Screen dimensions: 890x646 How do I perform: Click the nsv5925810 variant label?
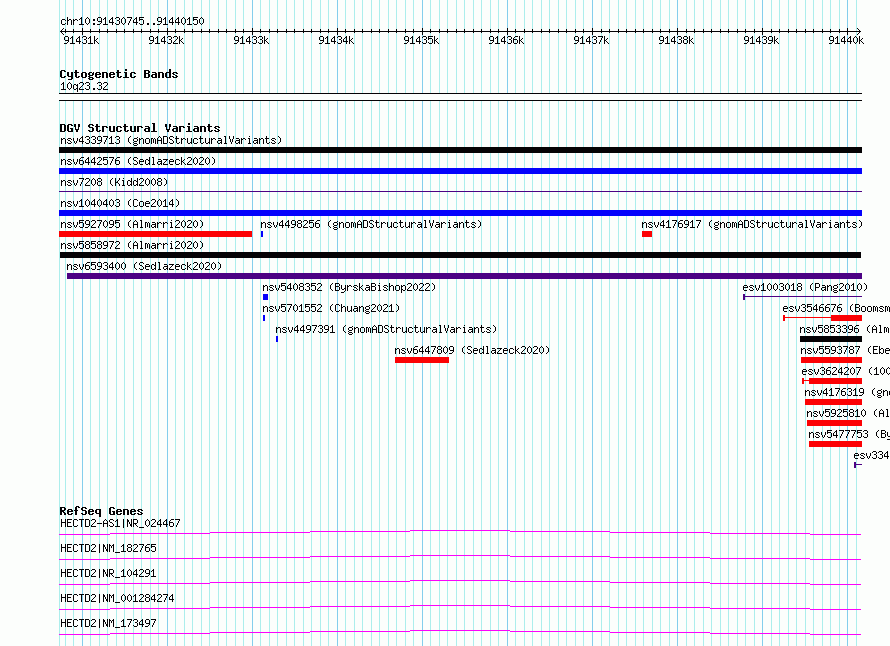point(848,413)
